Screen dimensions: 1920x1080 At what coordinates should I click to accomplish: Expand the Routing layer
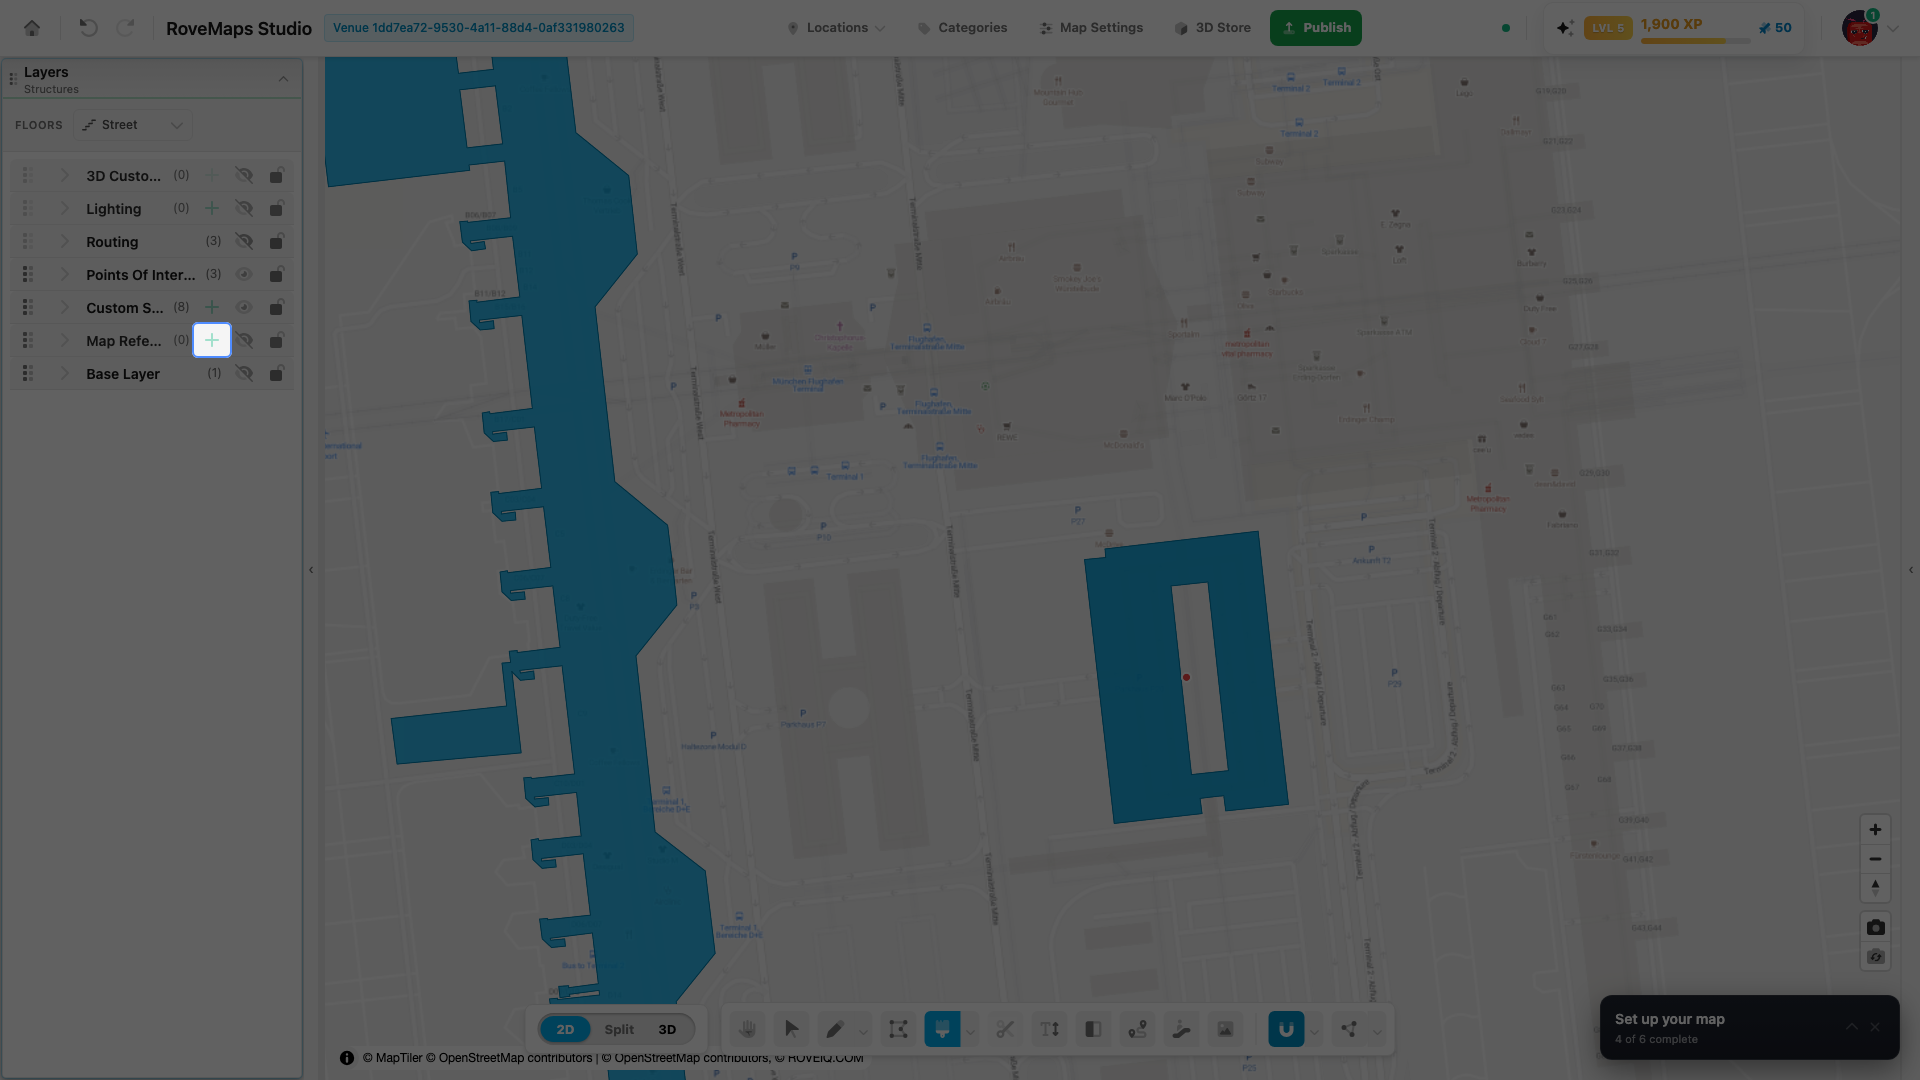(65, 241)
